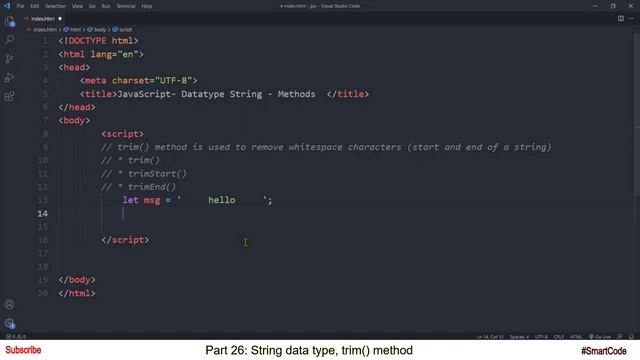This screenshot has width=640, height=360.
Task: Click CRLF end of line selector
Action: point(558,337)
